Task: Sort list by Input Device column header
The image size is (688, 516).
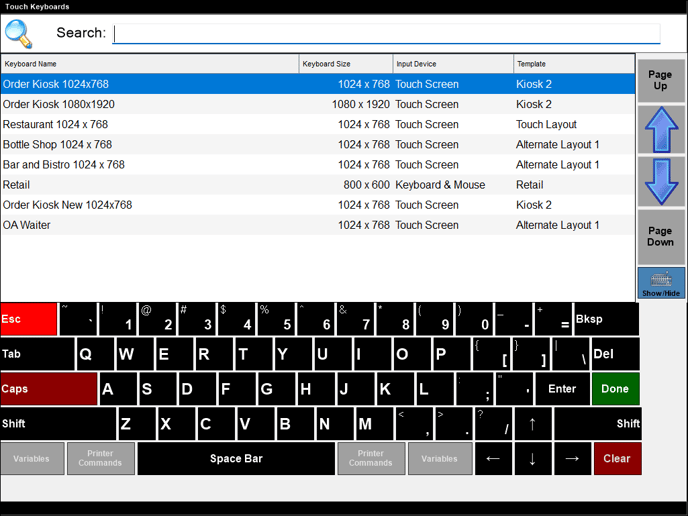Action: pos(452,64)
